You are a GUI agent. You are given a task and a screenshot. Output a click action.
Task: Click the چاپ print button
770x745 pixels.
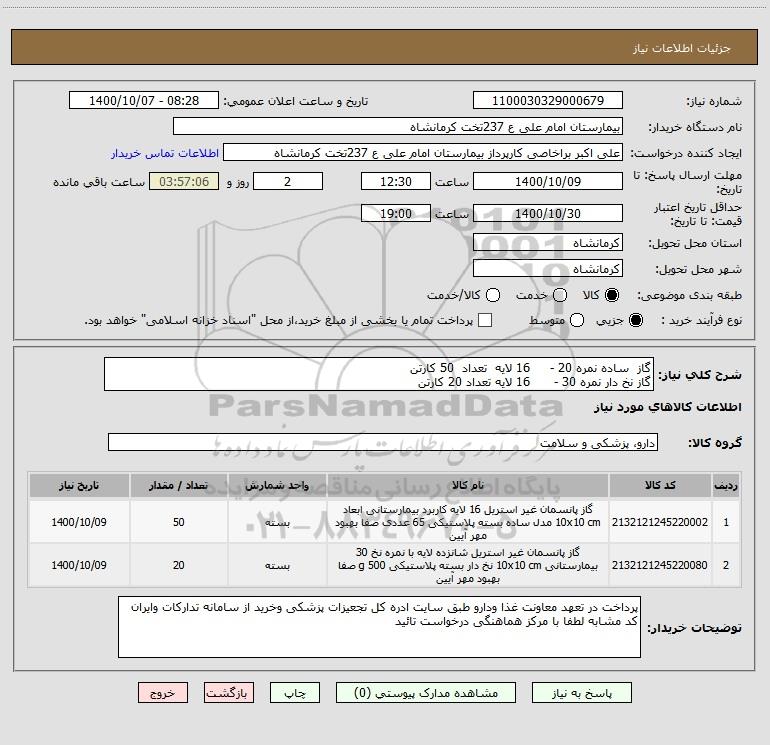click(x=295, y=693)
